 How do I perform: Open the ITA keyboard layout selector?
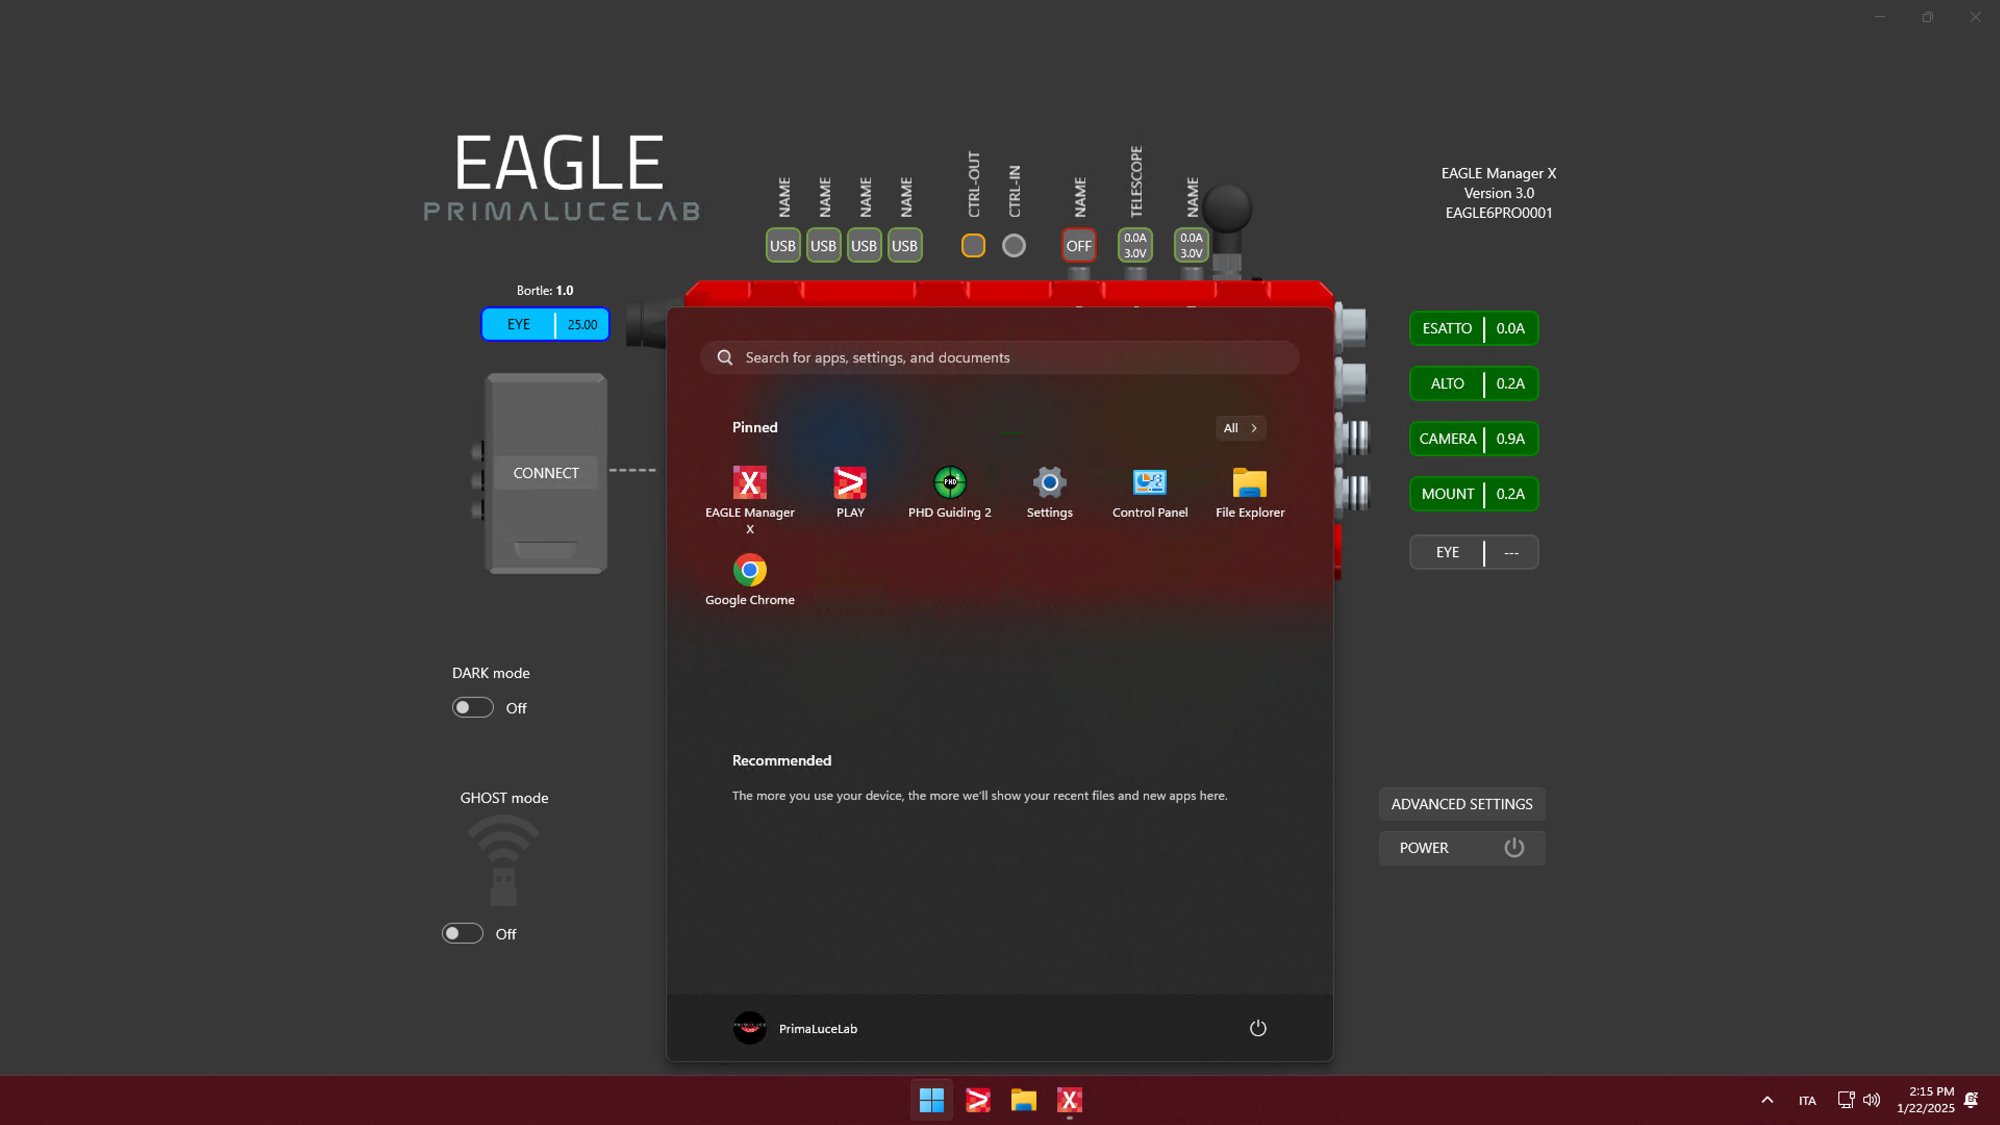[x=1807, y=1100]
